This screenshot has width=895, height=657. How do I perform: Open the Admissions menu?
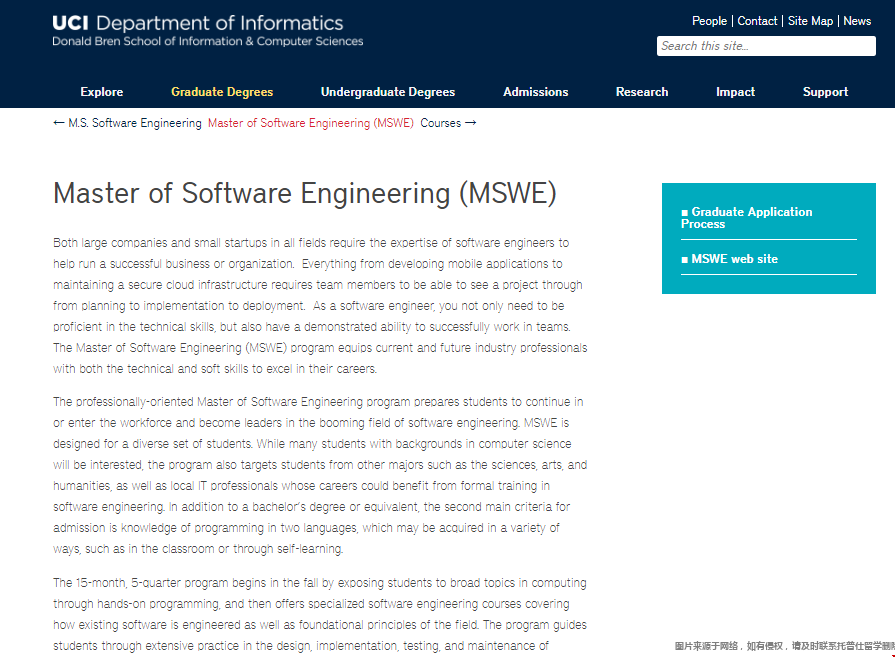(535, 92)
